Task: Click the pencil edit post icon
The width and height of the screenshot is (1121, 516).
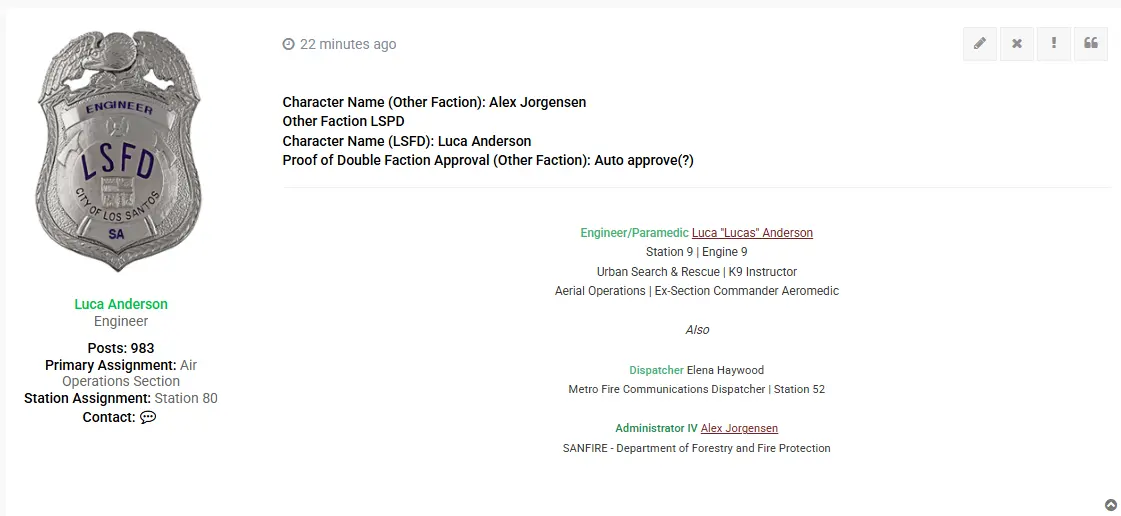Action: click(979, 44)
